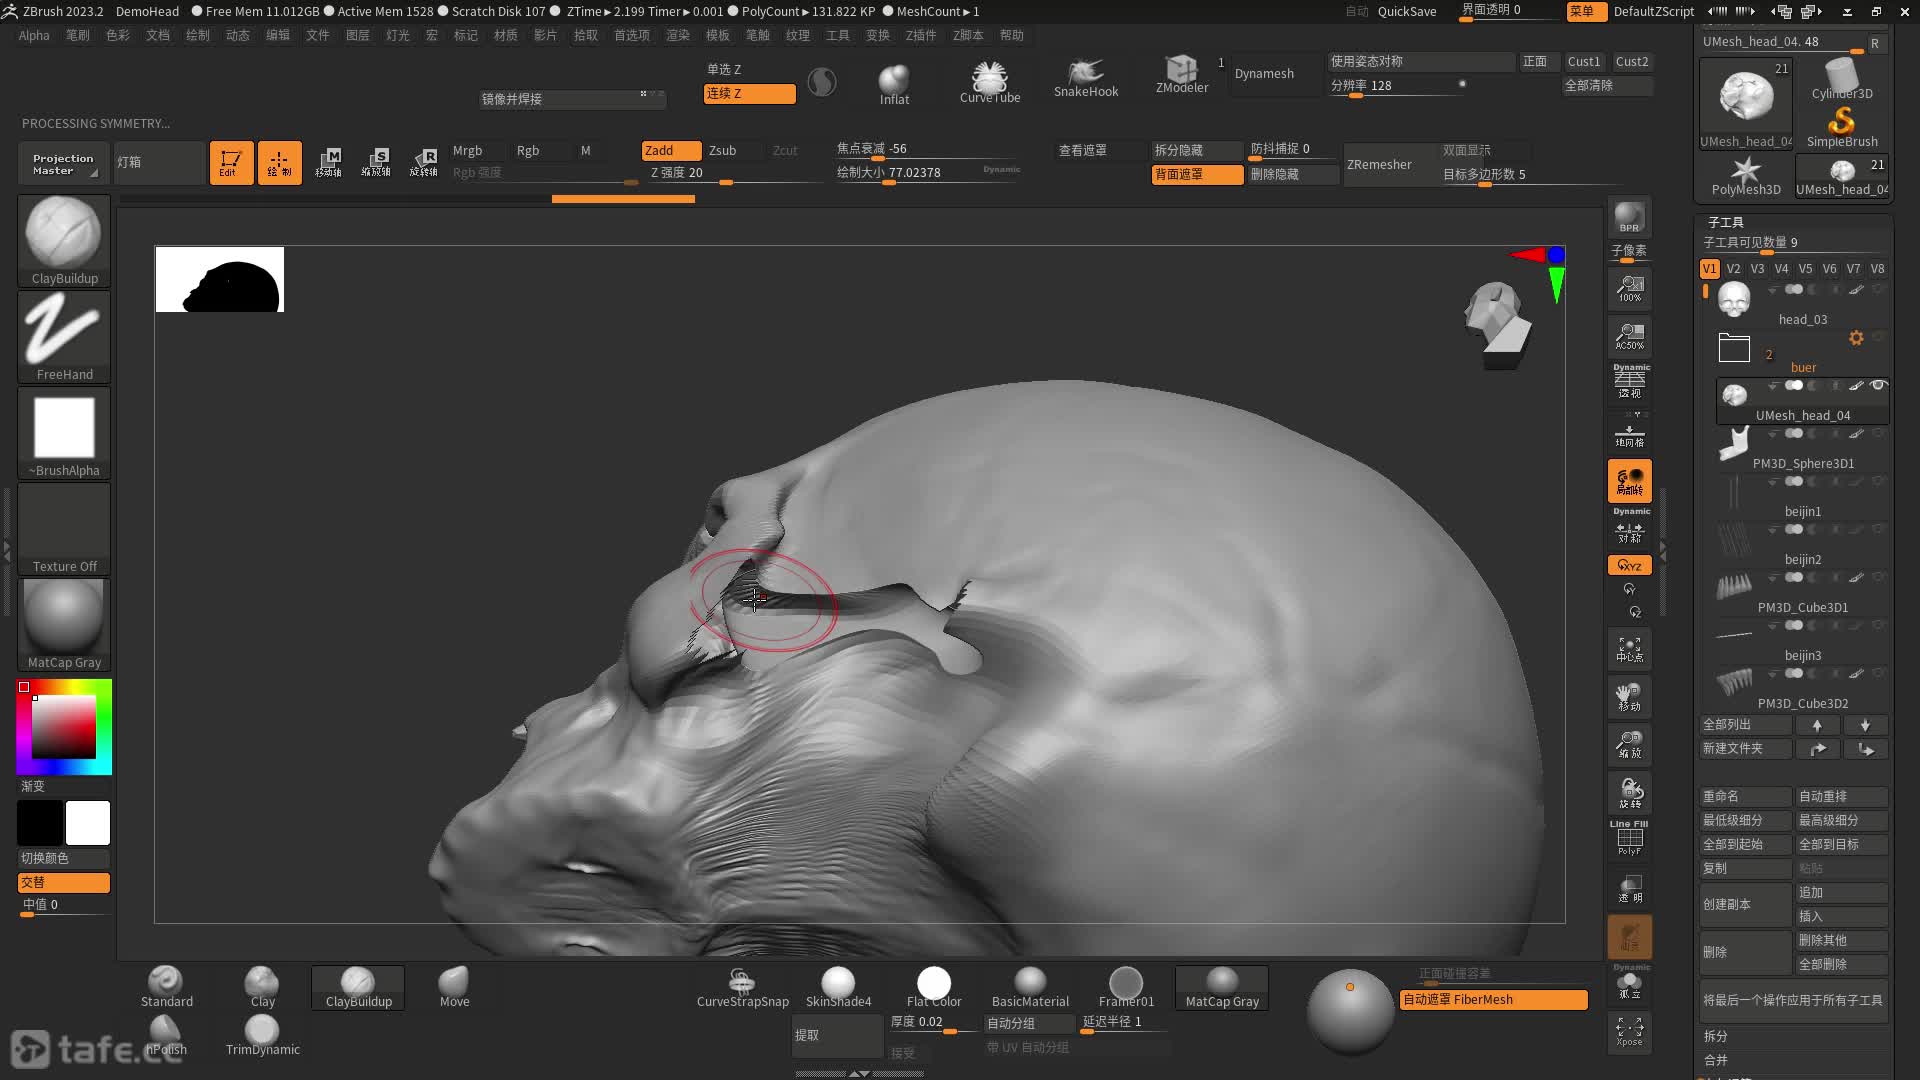
Task: Toggle the Zsub mode
Action: pos(733,150)
